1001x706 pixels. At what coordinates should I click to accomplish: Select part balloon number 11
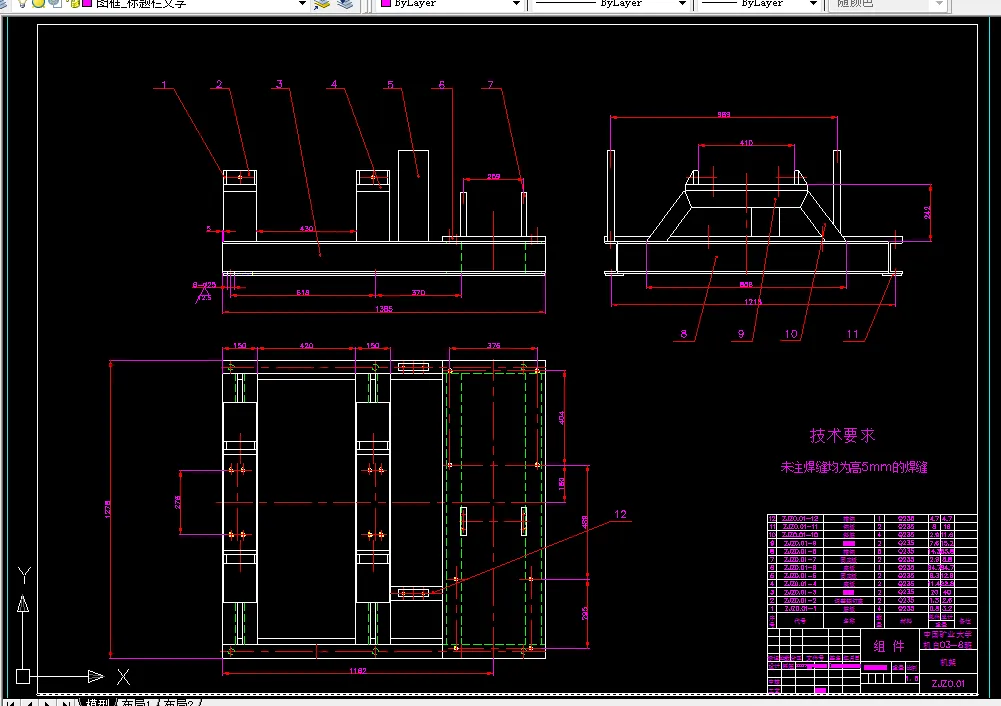(852, 333)
